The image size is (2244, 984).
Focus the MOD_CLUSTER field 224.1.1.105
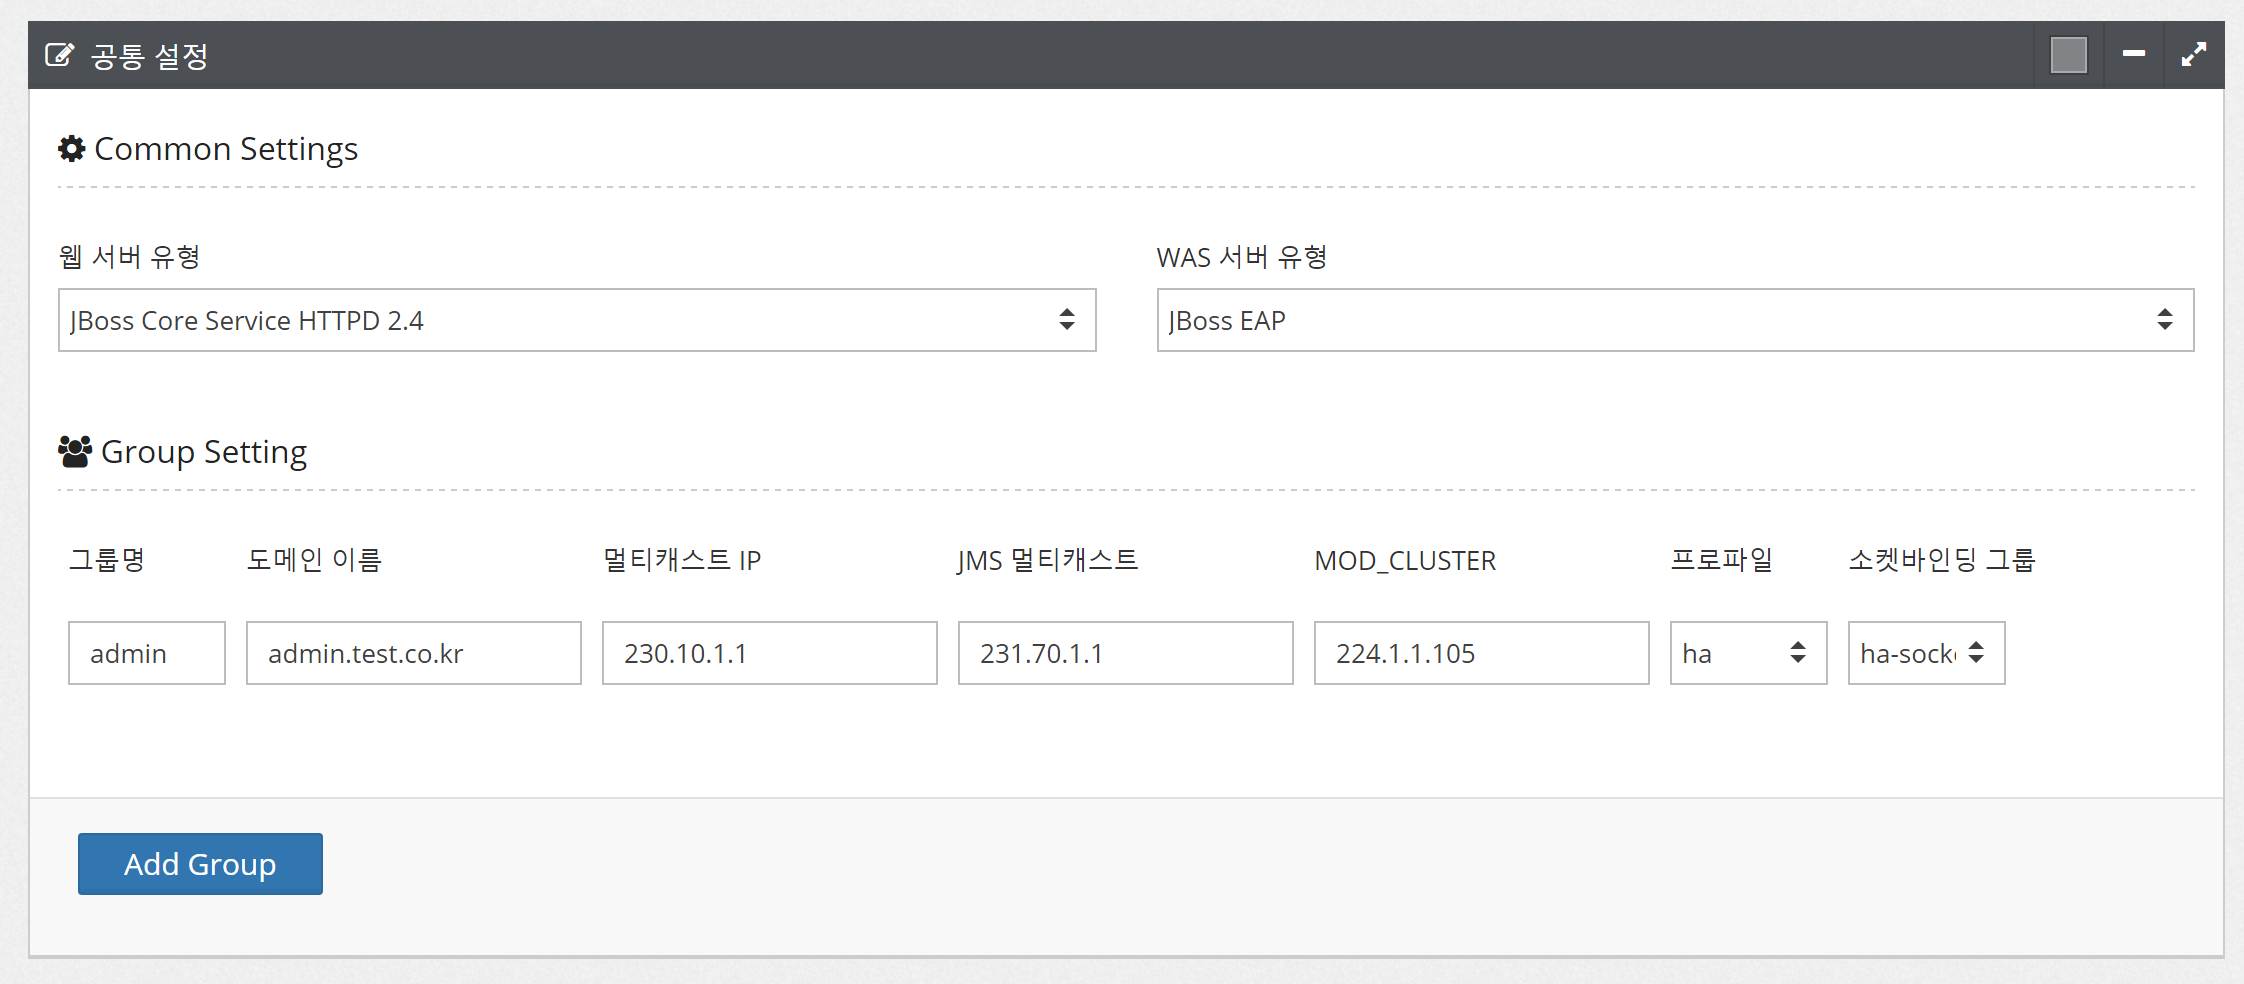[x=1481, y=653]
